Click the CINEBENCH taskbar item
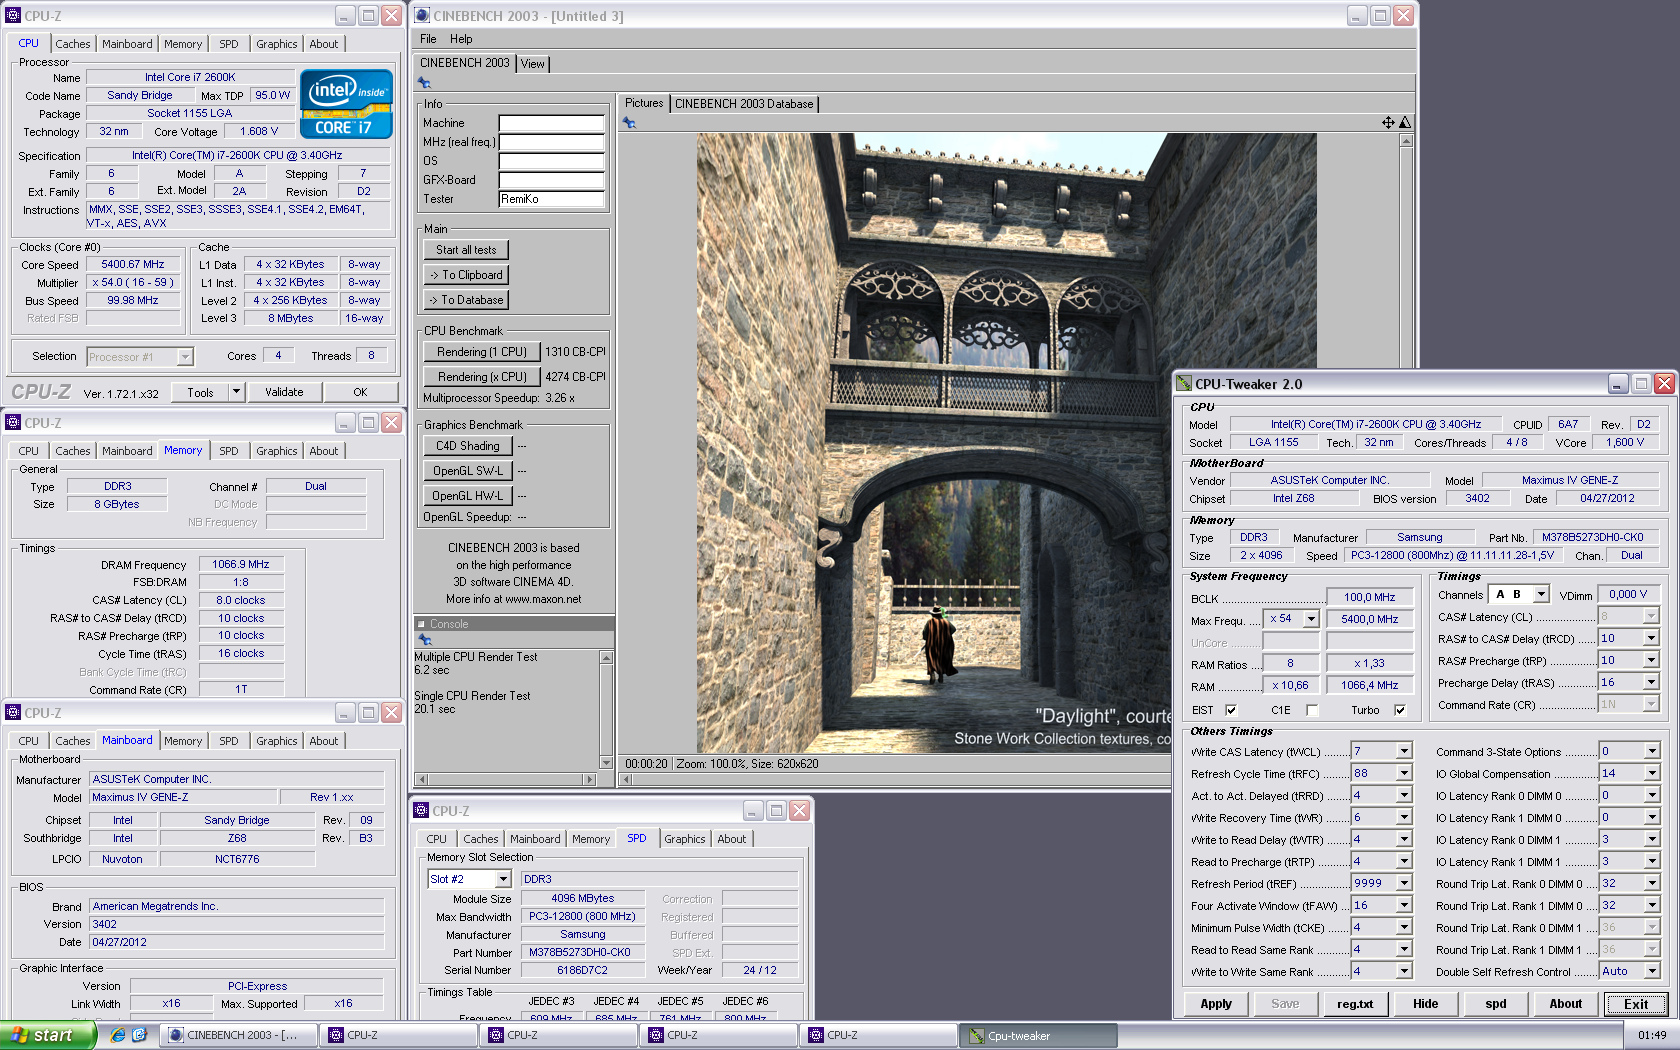1680x1050 pixels. pyautogui.click(x=240, y=1036)
